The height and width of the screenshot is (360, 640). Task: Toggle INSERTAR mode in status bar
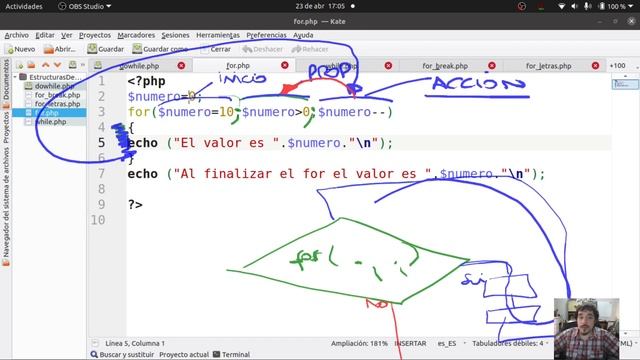(410, 343)
